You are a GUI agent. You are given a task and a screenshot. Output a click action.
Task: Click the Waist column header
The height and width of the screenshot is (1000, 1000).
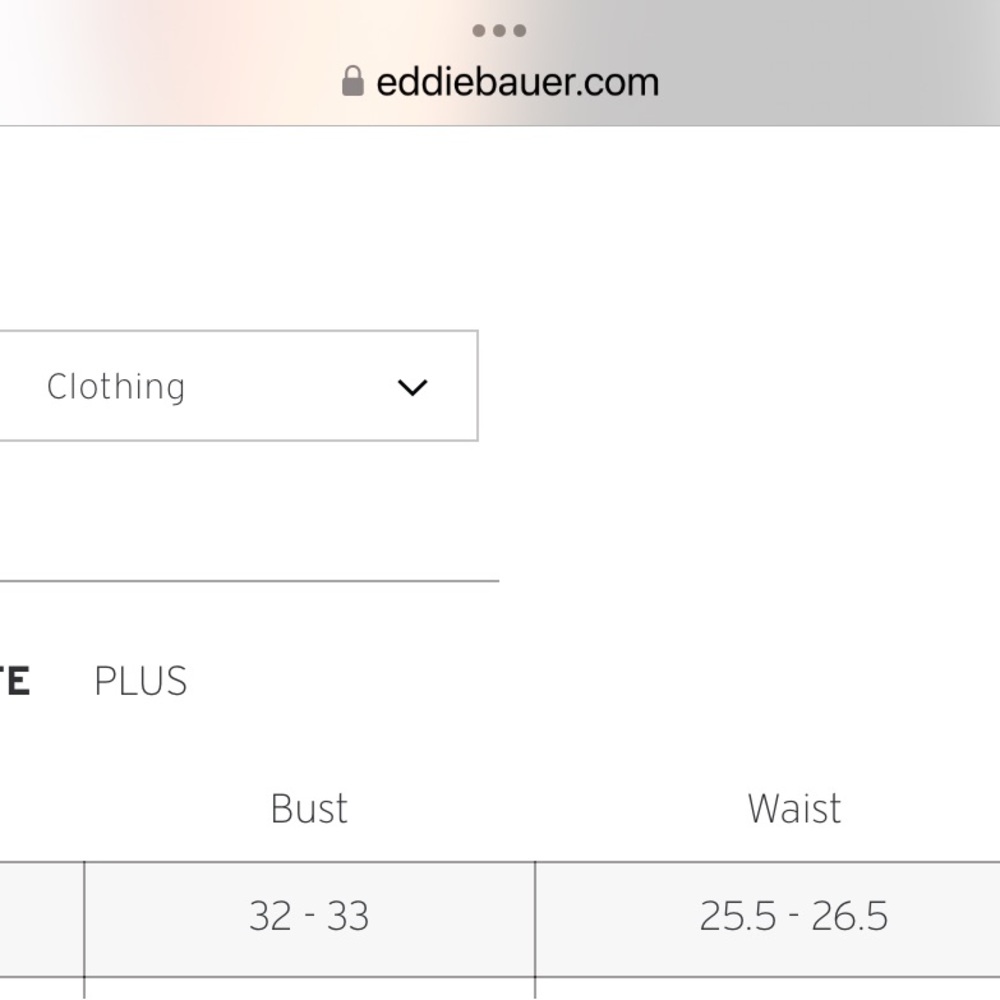(794, 808)
